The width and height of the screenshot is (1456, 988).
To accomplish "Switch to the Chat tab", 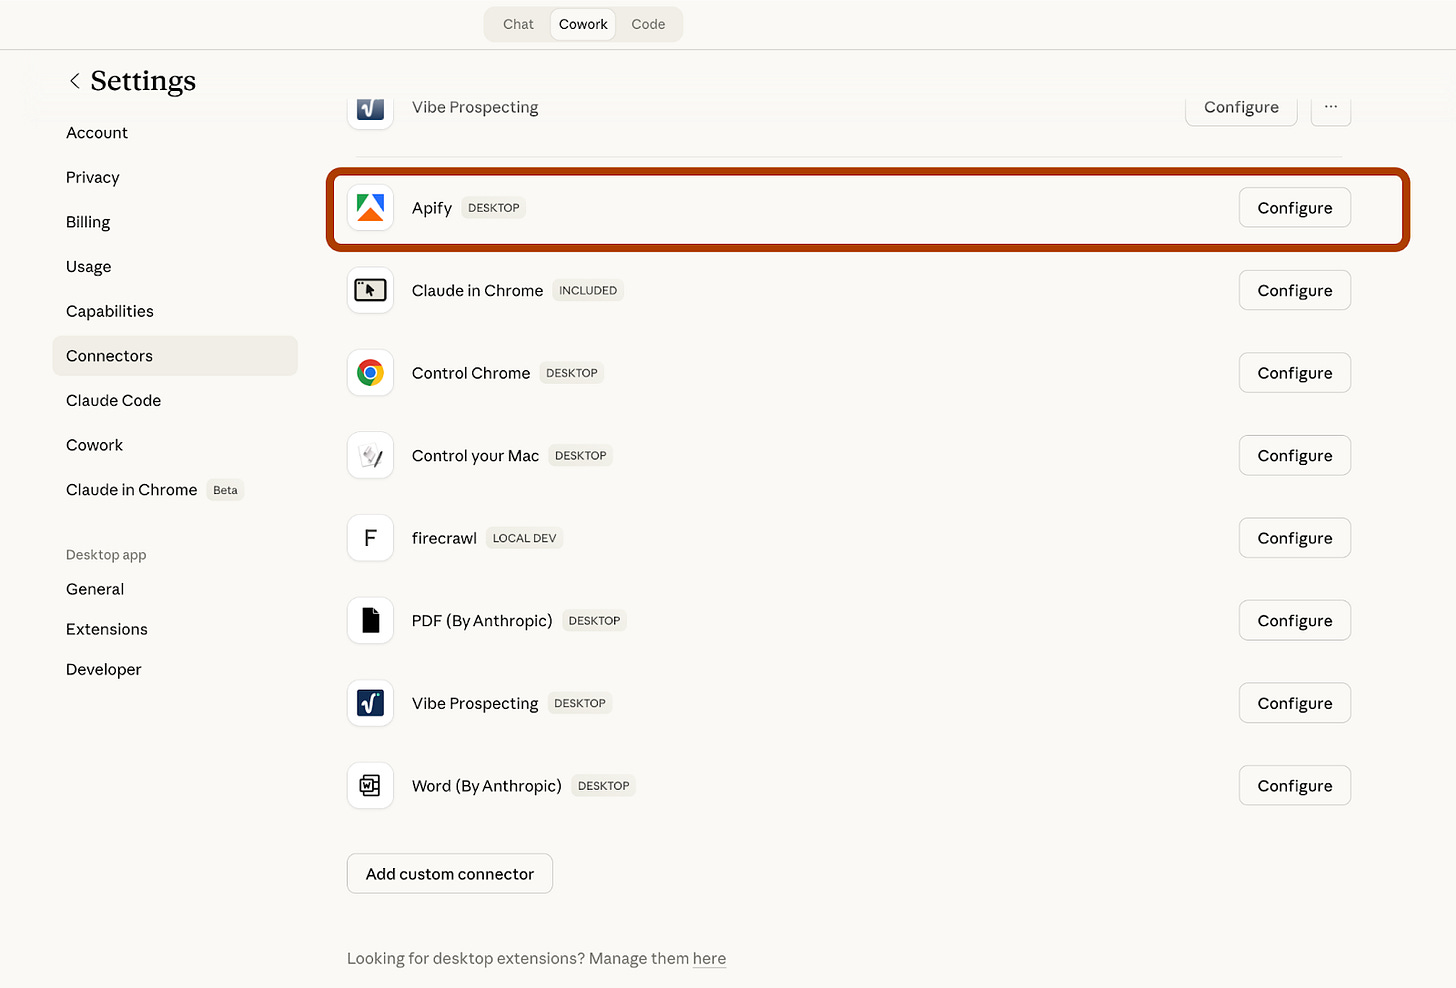I will (518, 24).
